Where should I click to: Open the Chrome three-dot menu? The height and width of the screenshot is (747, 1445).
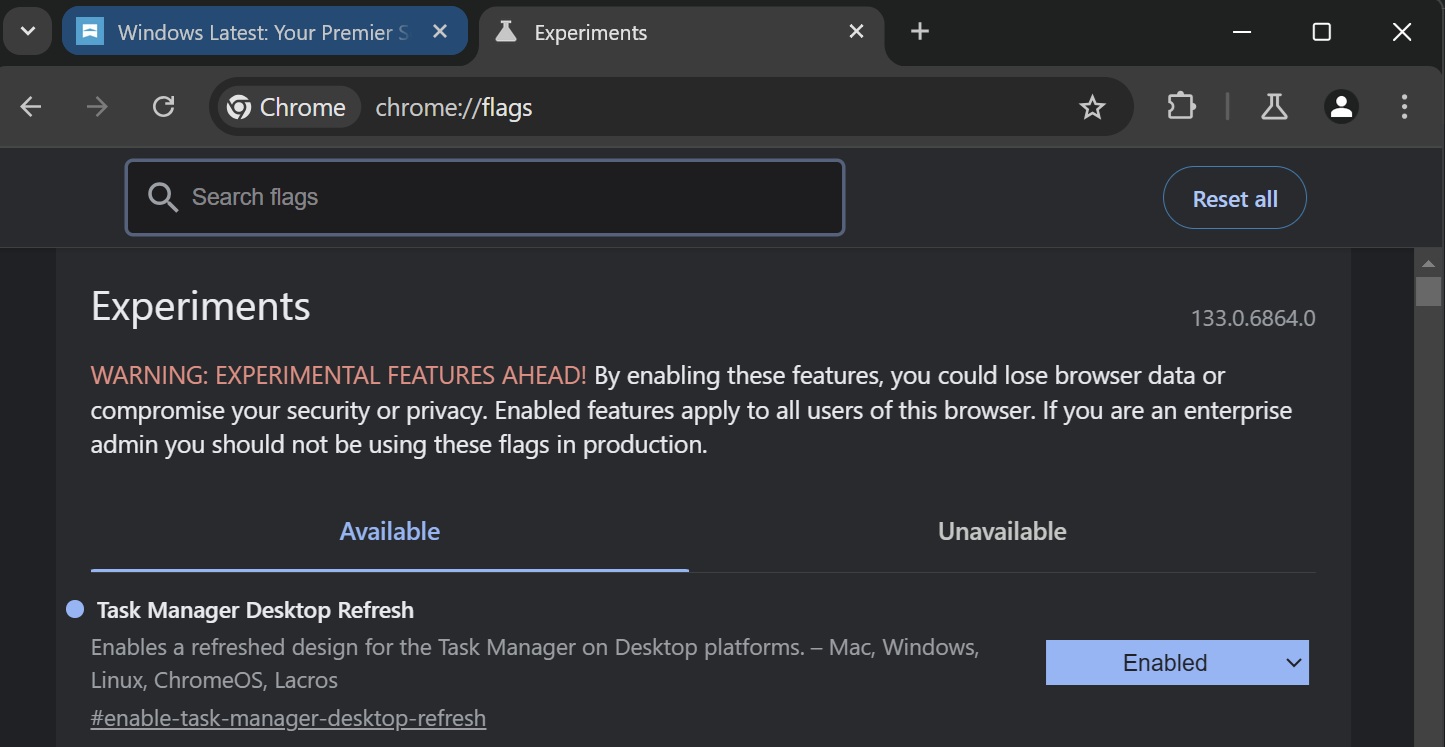point(1404,107)
